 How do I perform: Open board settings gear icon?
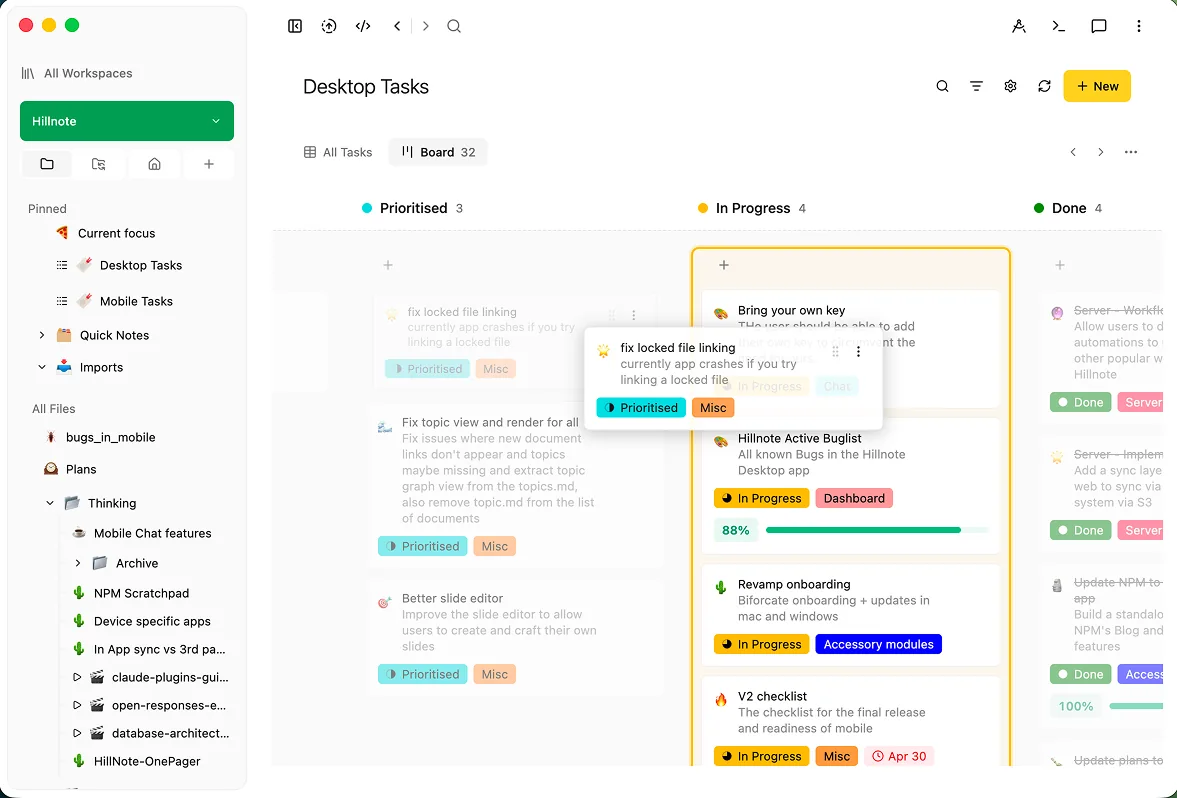pos(1010,86)
